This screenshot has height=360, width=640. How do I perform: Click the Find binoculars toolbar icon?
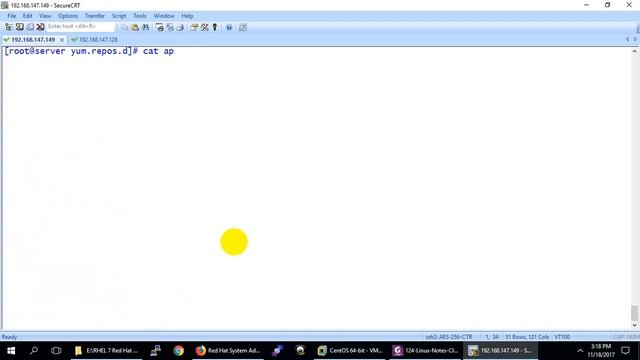point(145,27)
